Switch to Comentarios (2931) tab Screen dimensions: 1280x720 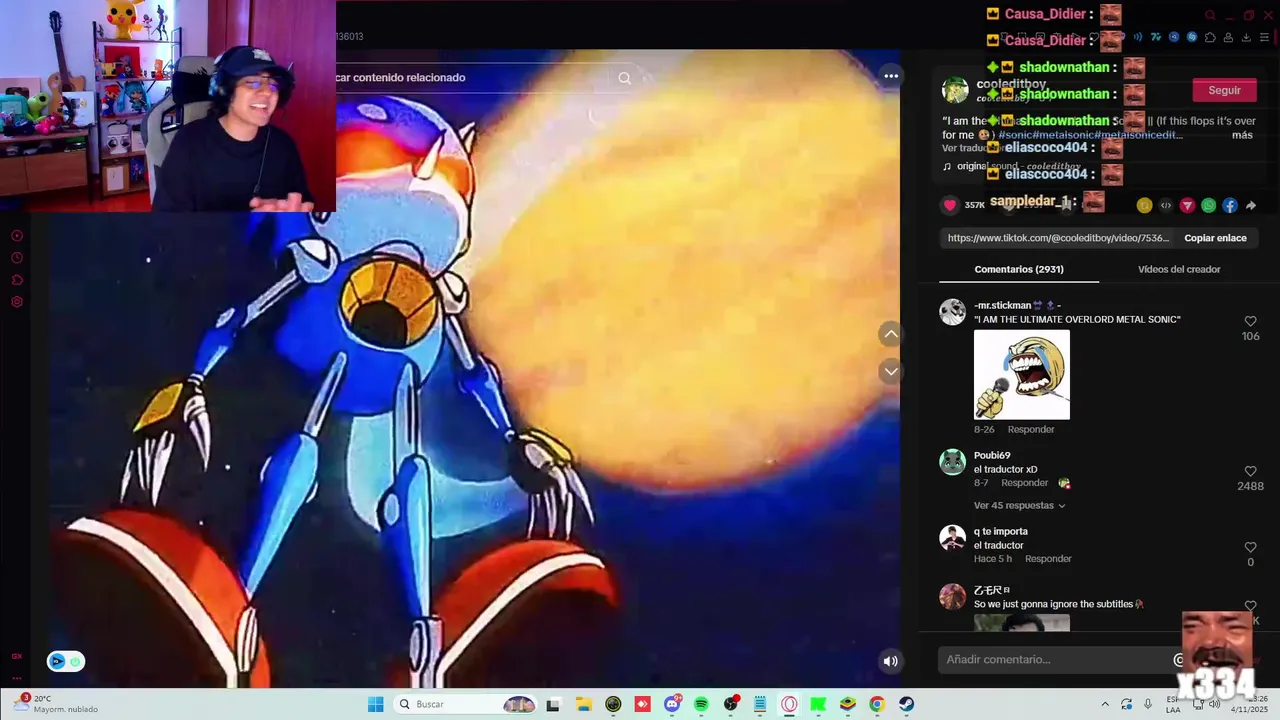[x=1019, y=269]
